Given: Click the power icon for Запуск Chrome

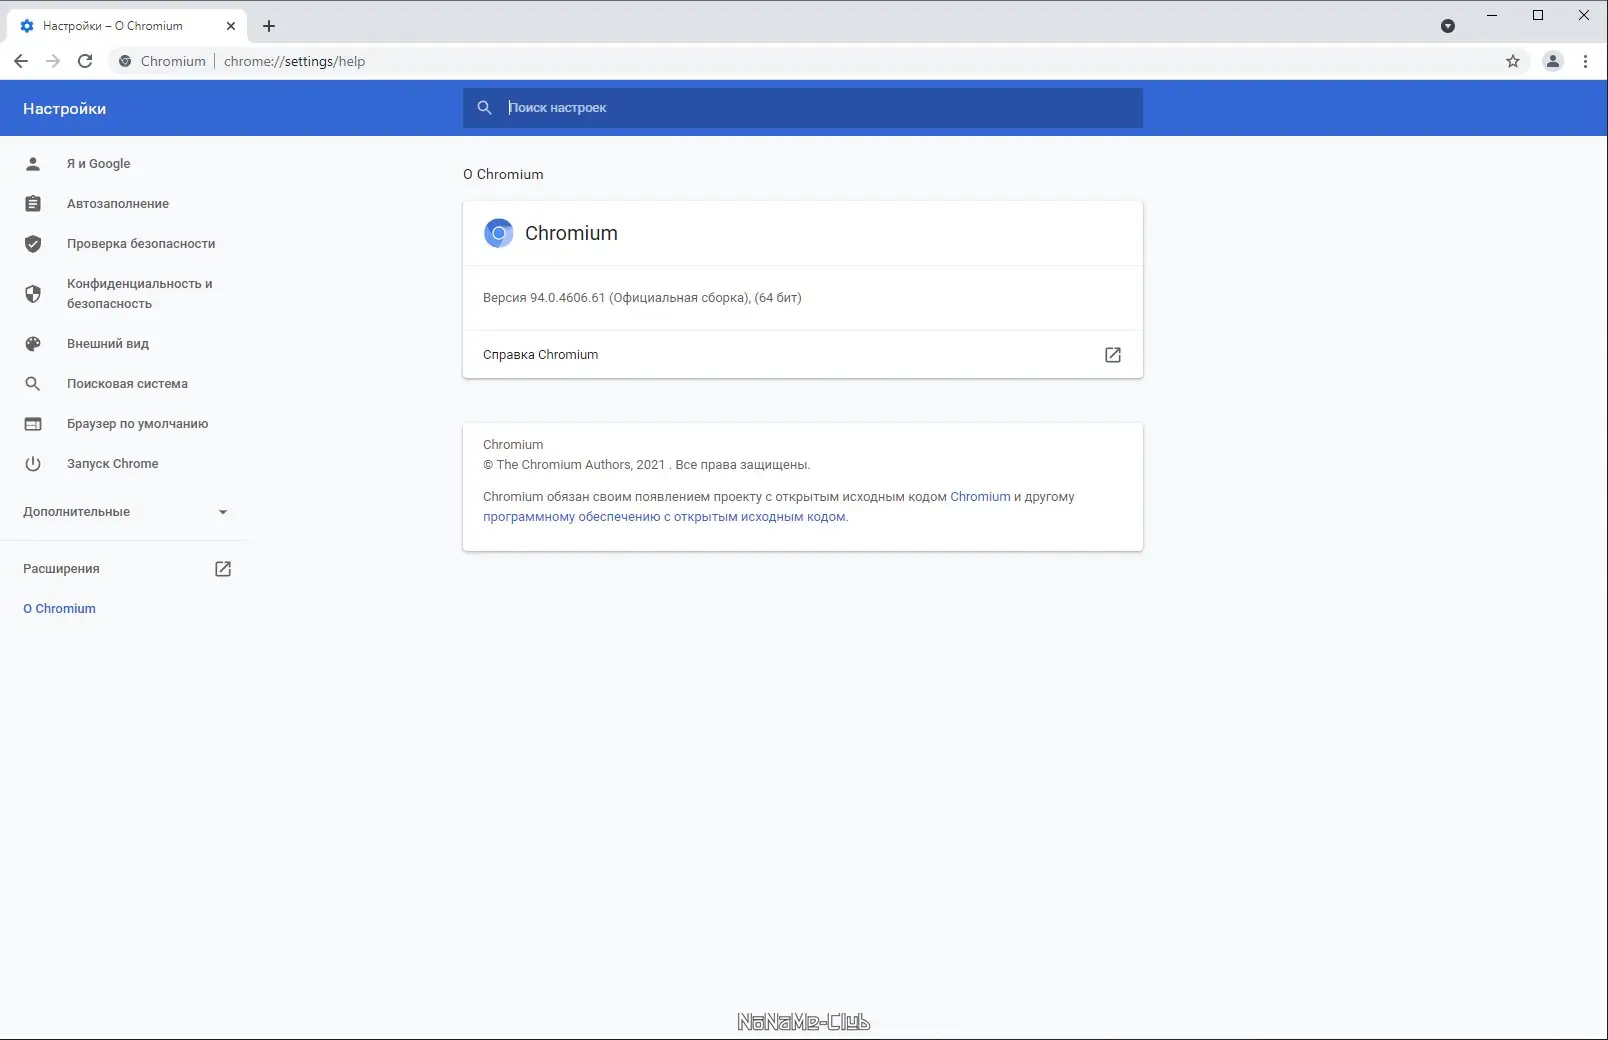Looking at the screenshot, I should (33, 464).
